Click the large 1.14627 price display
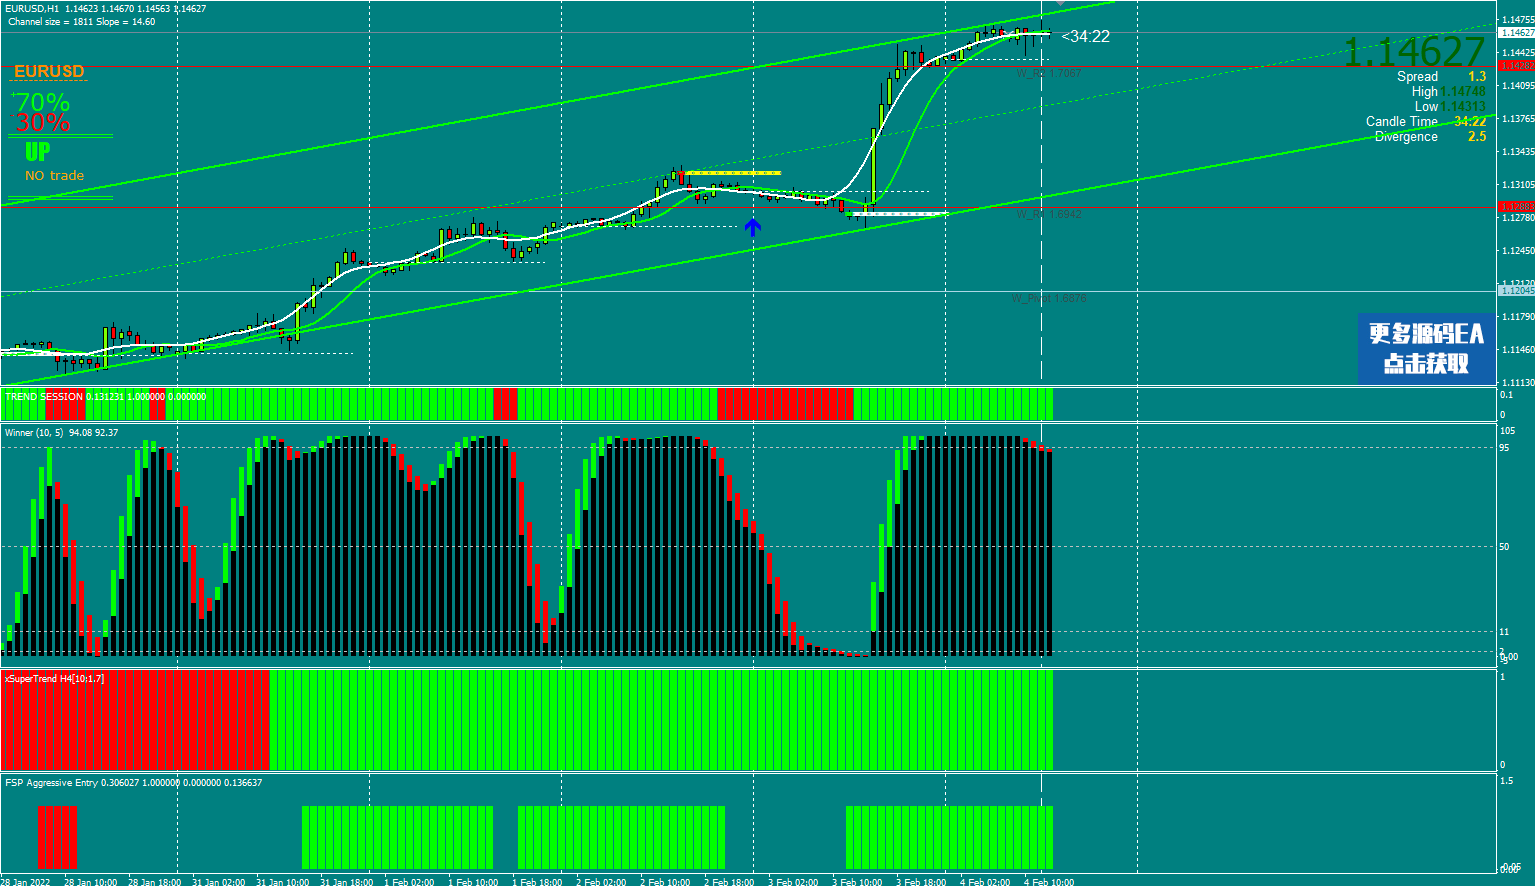The height and width of the screenshot is (886, 1535). tap(1413, 52)
